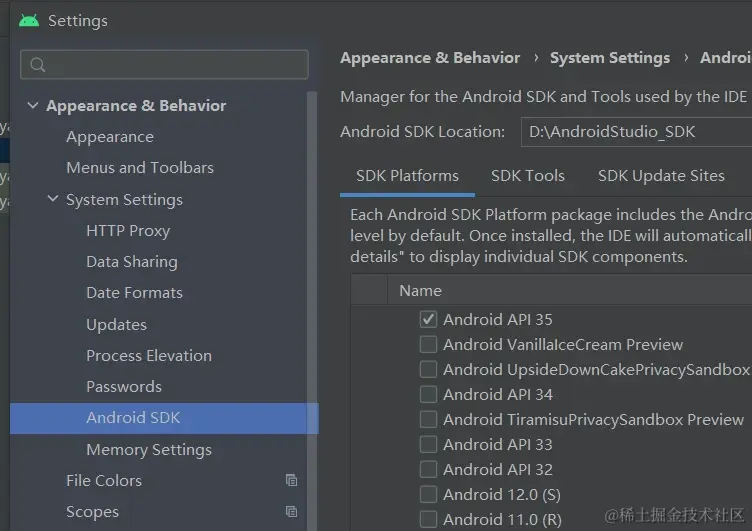Select System Settings in the tree
Viewport: 752px width, 531px height.
[x=124, y=200]
